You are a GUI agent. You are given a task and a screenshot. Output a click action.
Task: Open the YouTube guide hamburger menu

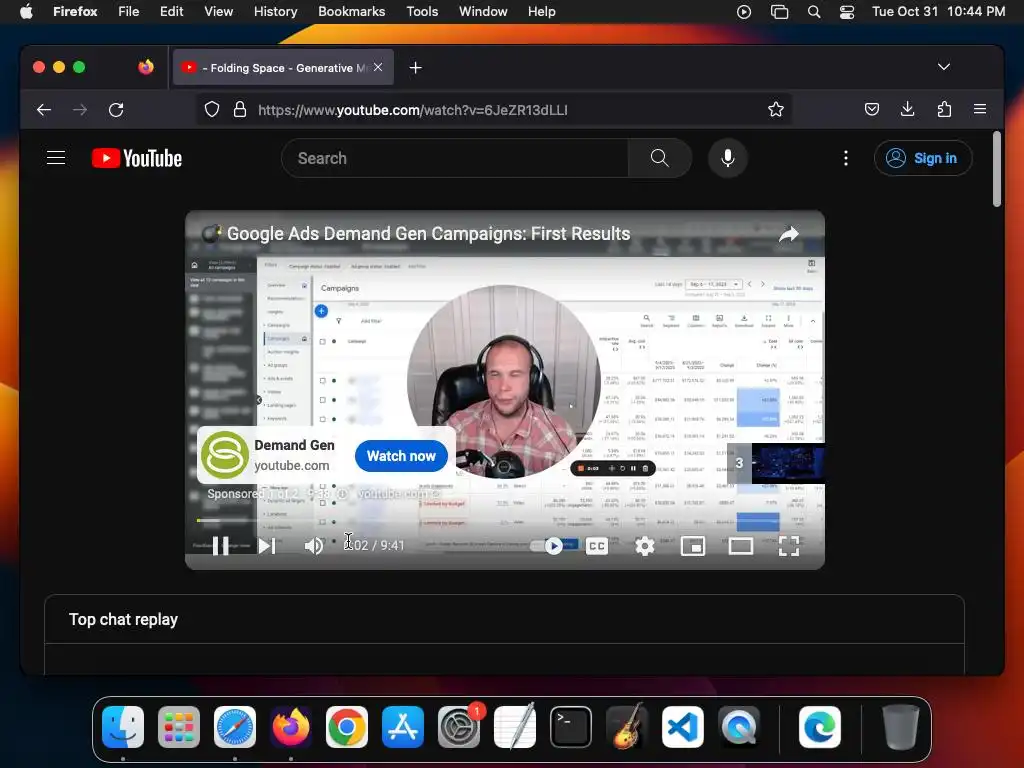click(56, 158)
